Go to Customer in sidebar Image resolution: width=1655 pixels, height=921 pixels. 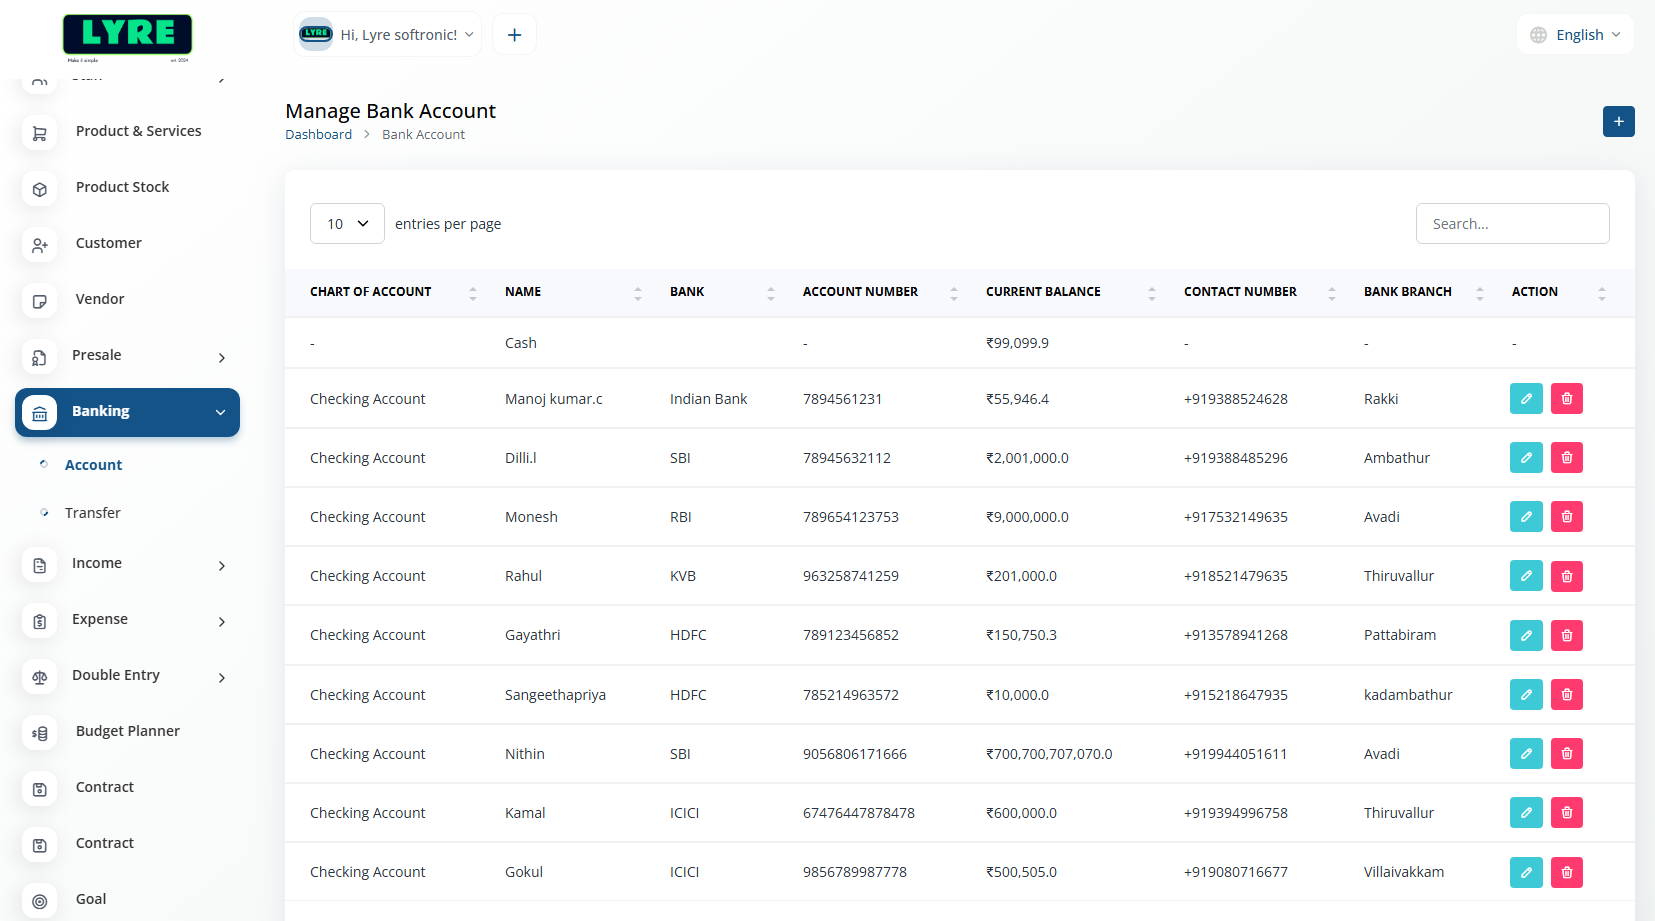pos(108,243)
